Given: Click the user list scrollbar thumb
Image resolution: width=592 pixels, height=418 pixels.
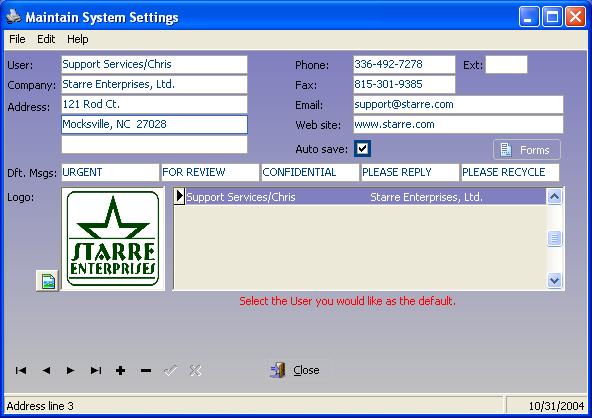Looking at the screenshot, I should tap(554, 238).
